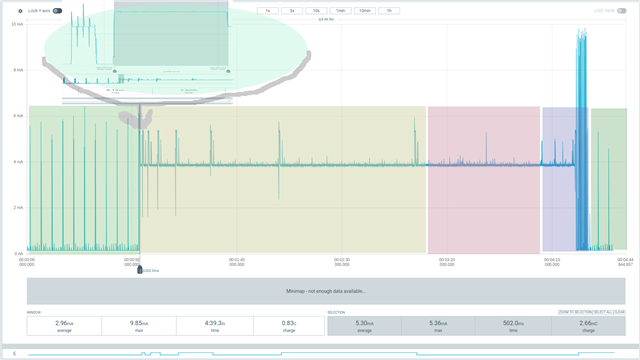Click the selection charge 2.66 mC box

588,326
